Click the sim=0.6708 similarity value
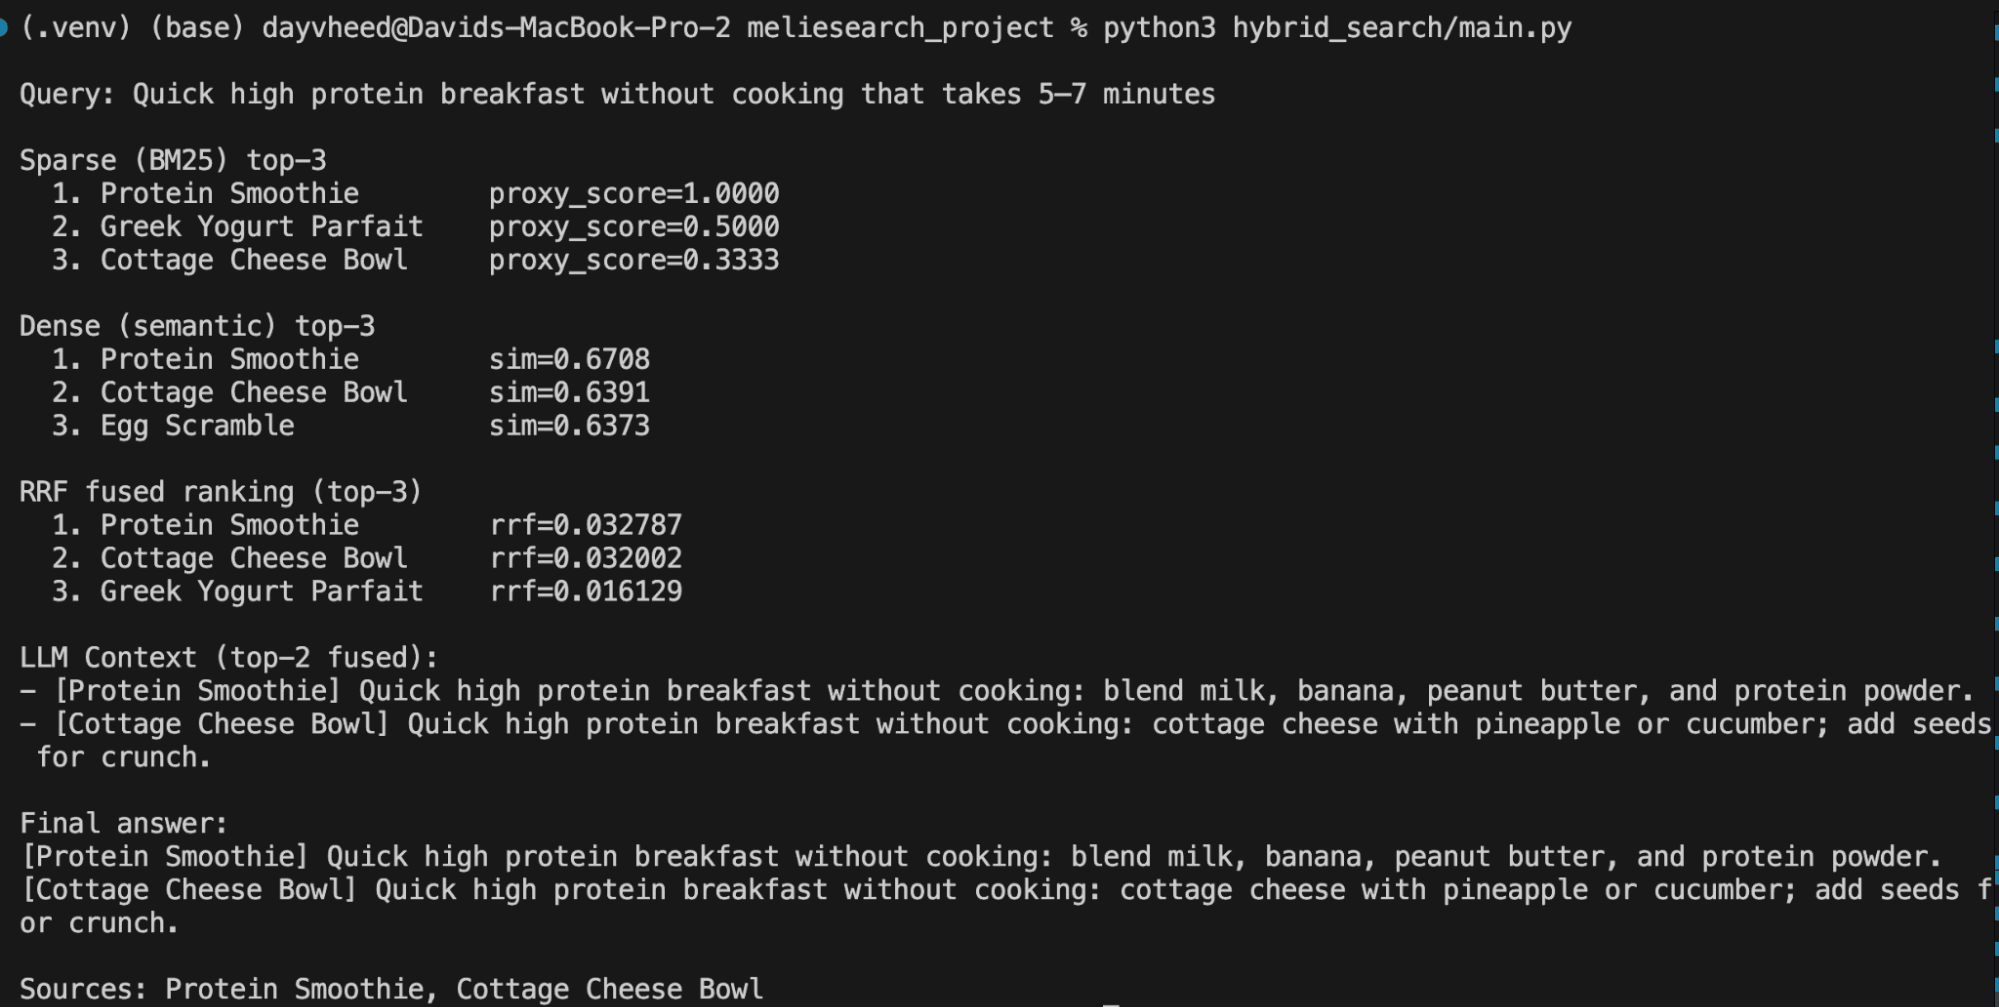This screenshot has width=1999, height=1008. coord(569,360)
